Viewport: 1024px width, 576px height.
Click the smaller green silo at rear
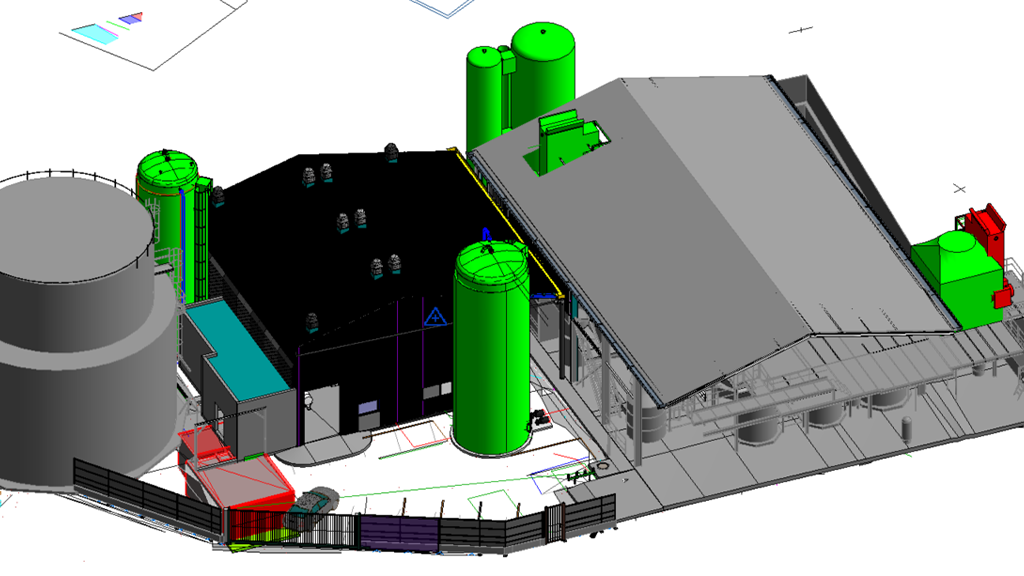[x=483, y=98]
